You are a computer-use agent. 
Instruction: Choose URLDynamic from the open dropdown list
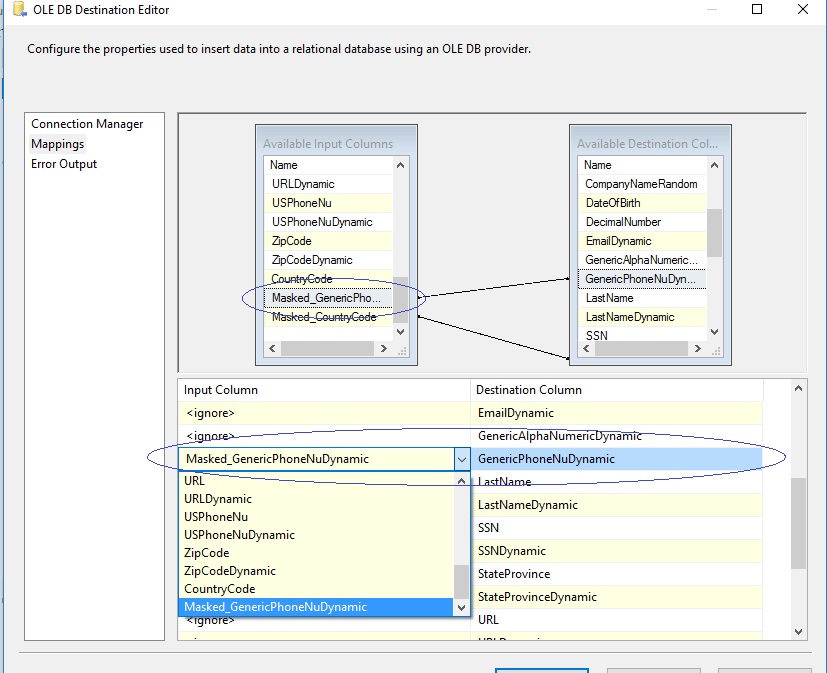click(x=316, y=499)
